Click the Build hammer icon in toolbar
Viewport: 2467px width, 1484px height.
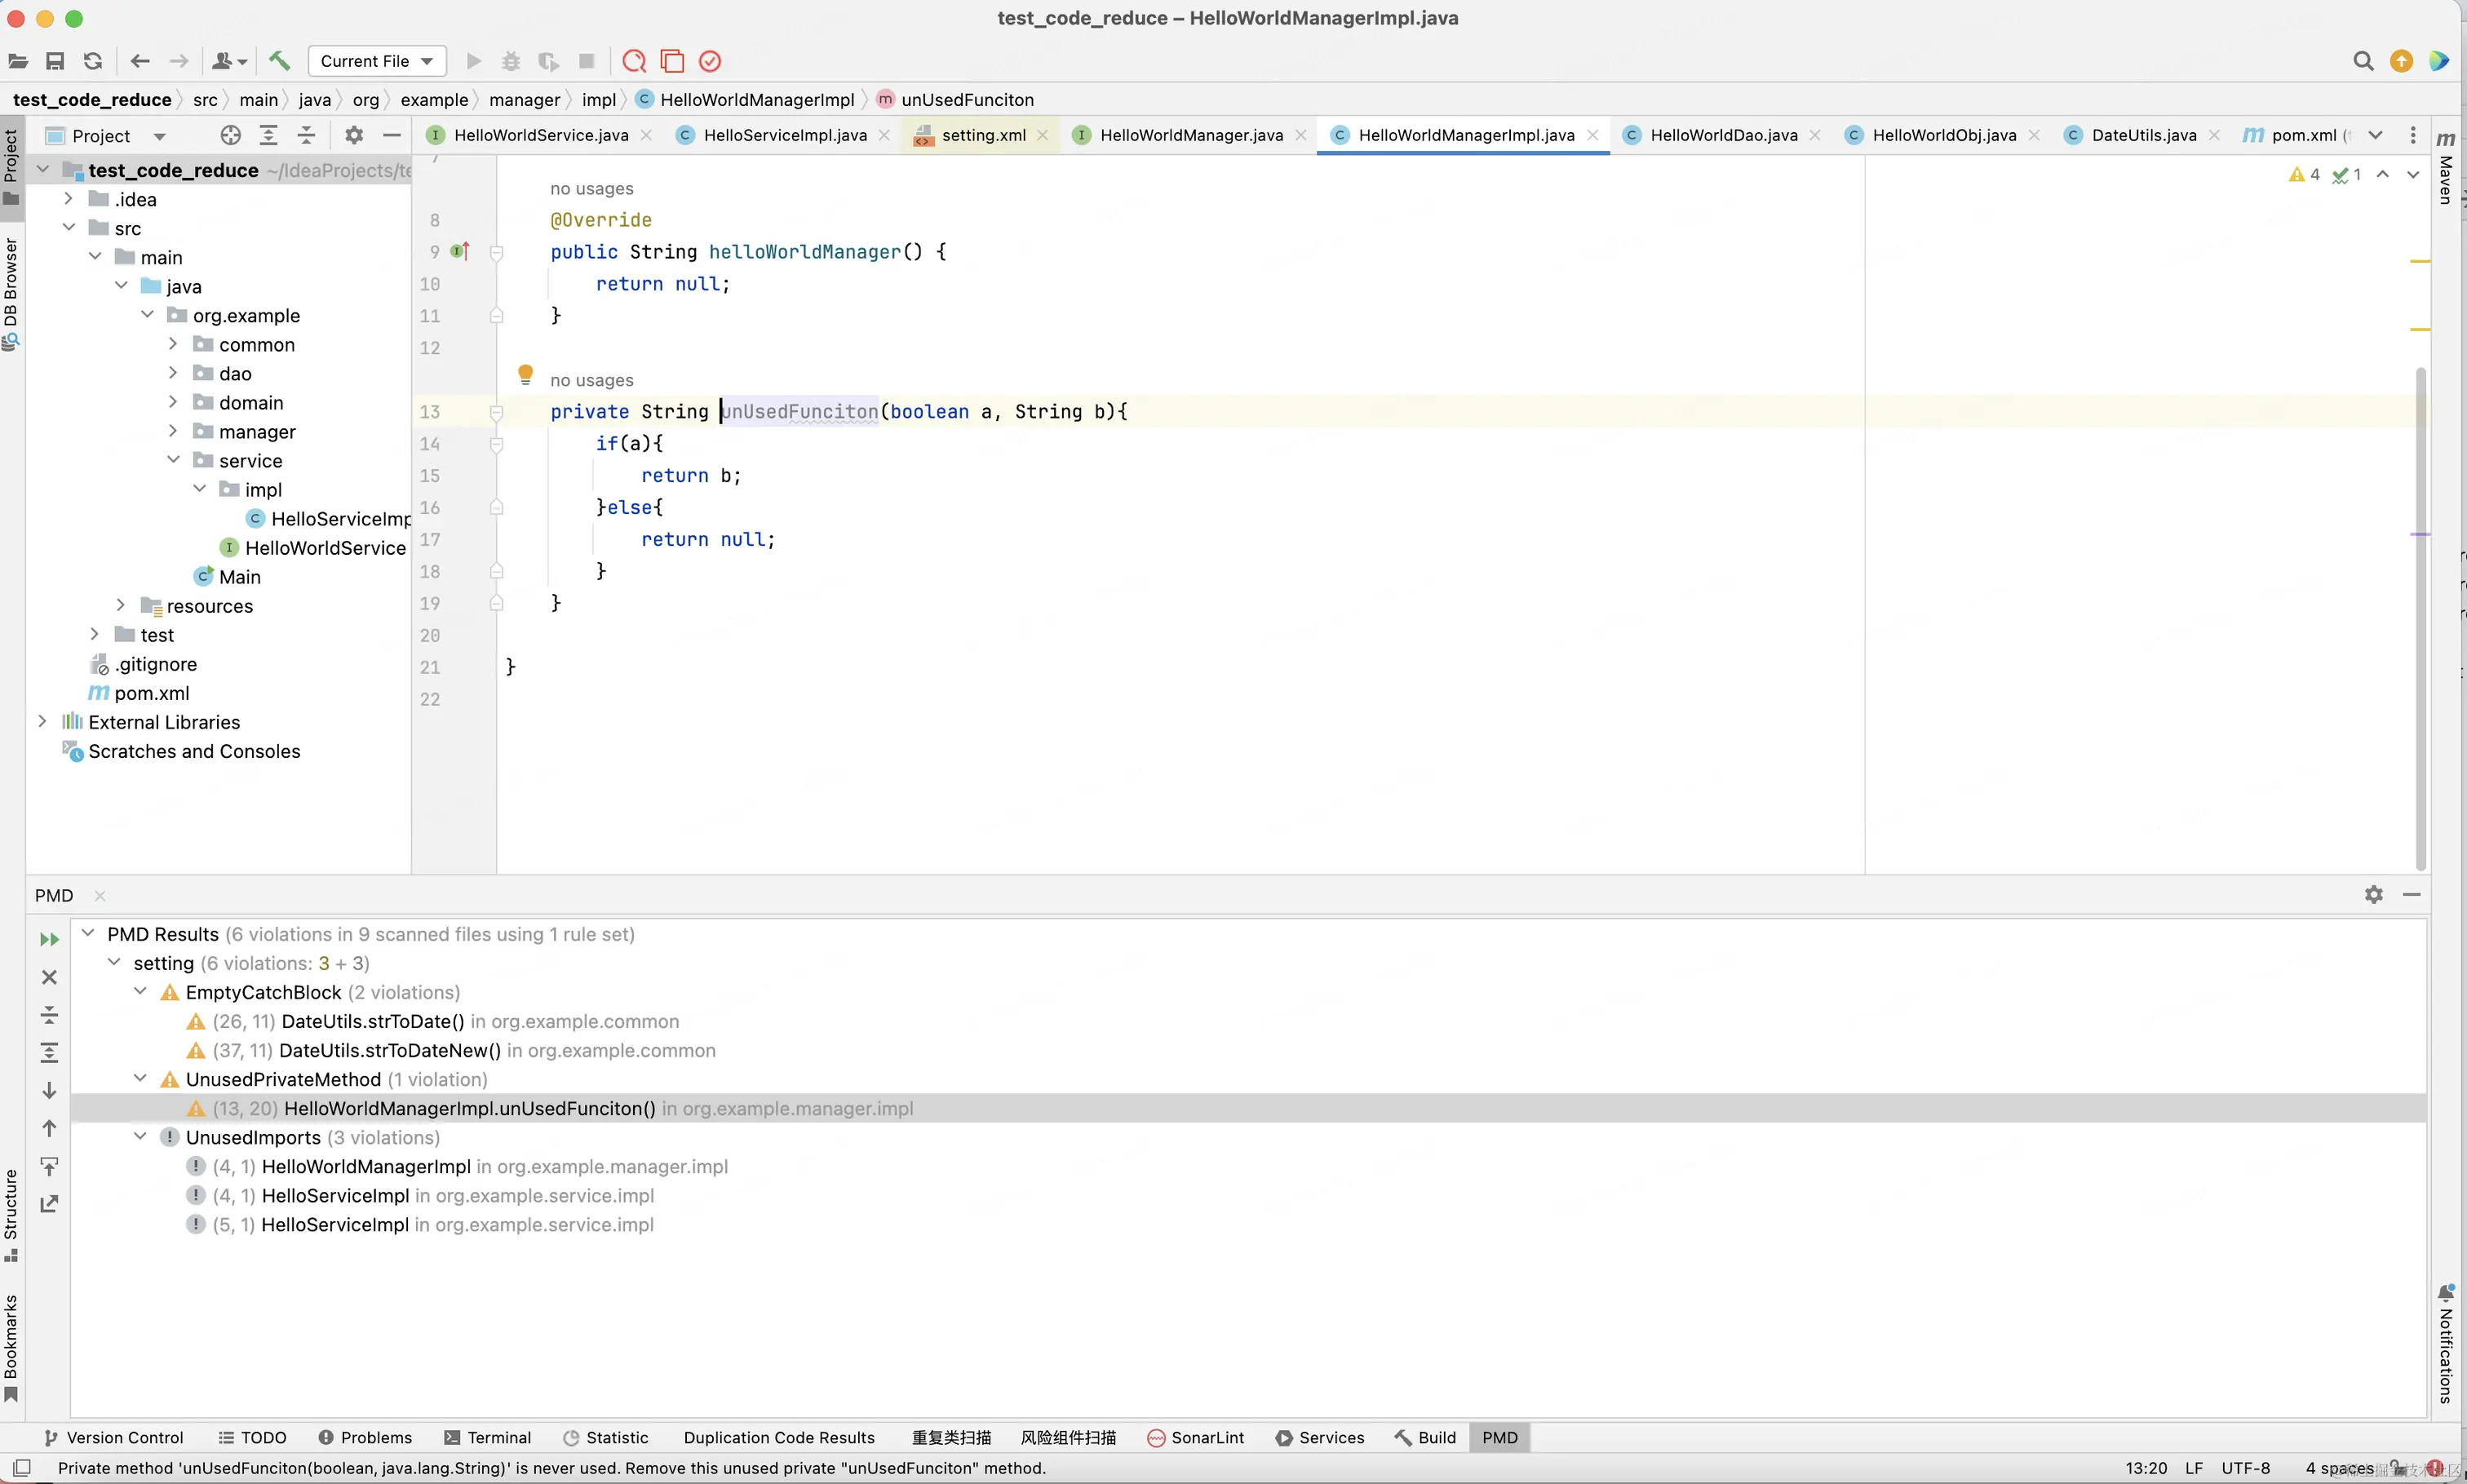coord(279,61)
